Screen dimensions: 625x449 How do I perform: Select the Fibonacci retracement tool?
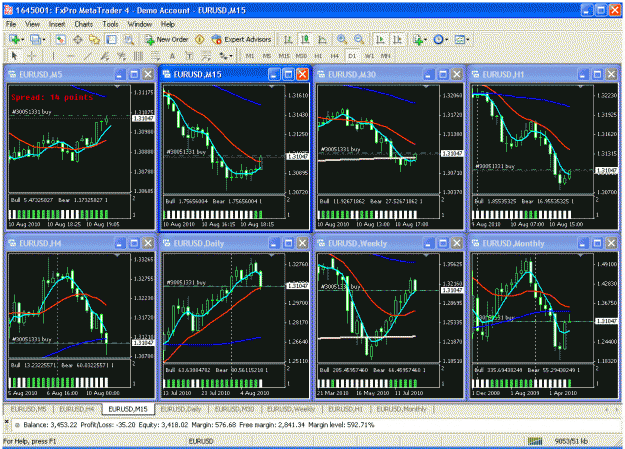point(155,56)
